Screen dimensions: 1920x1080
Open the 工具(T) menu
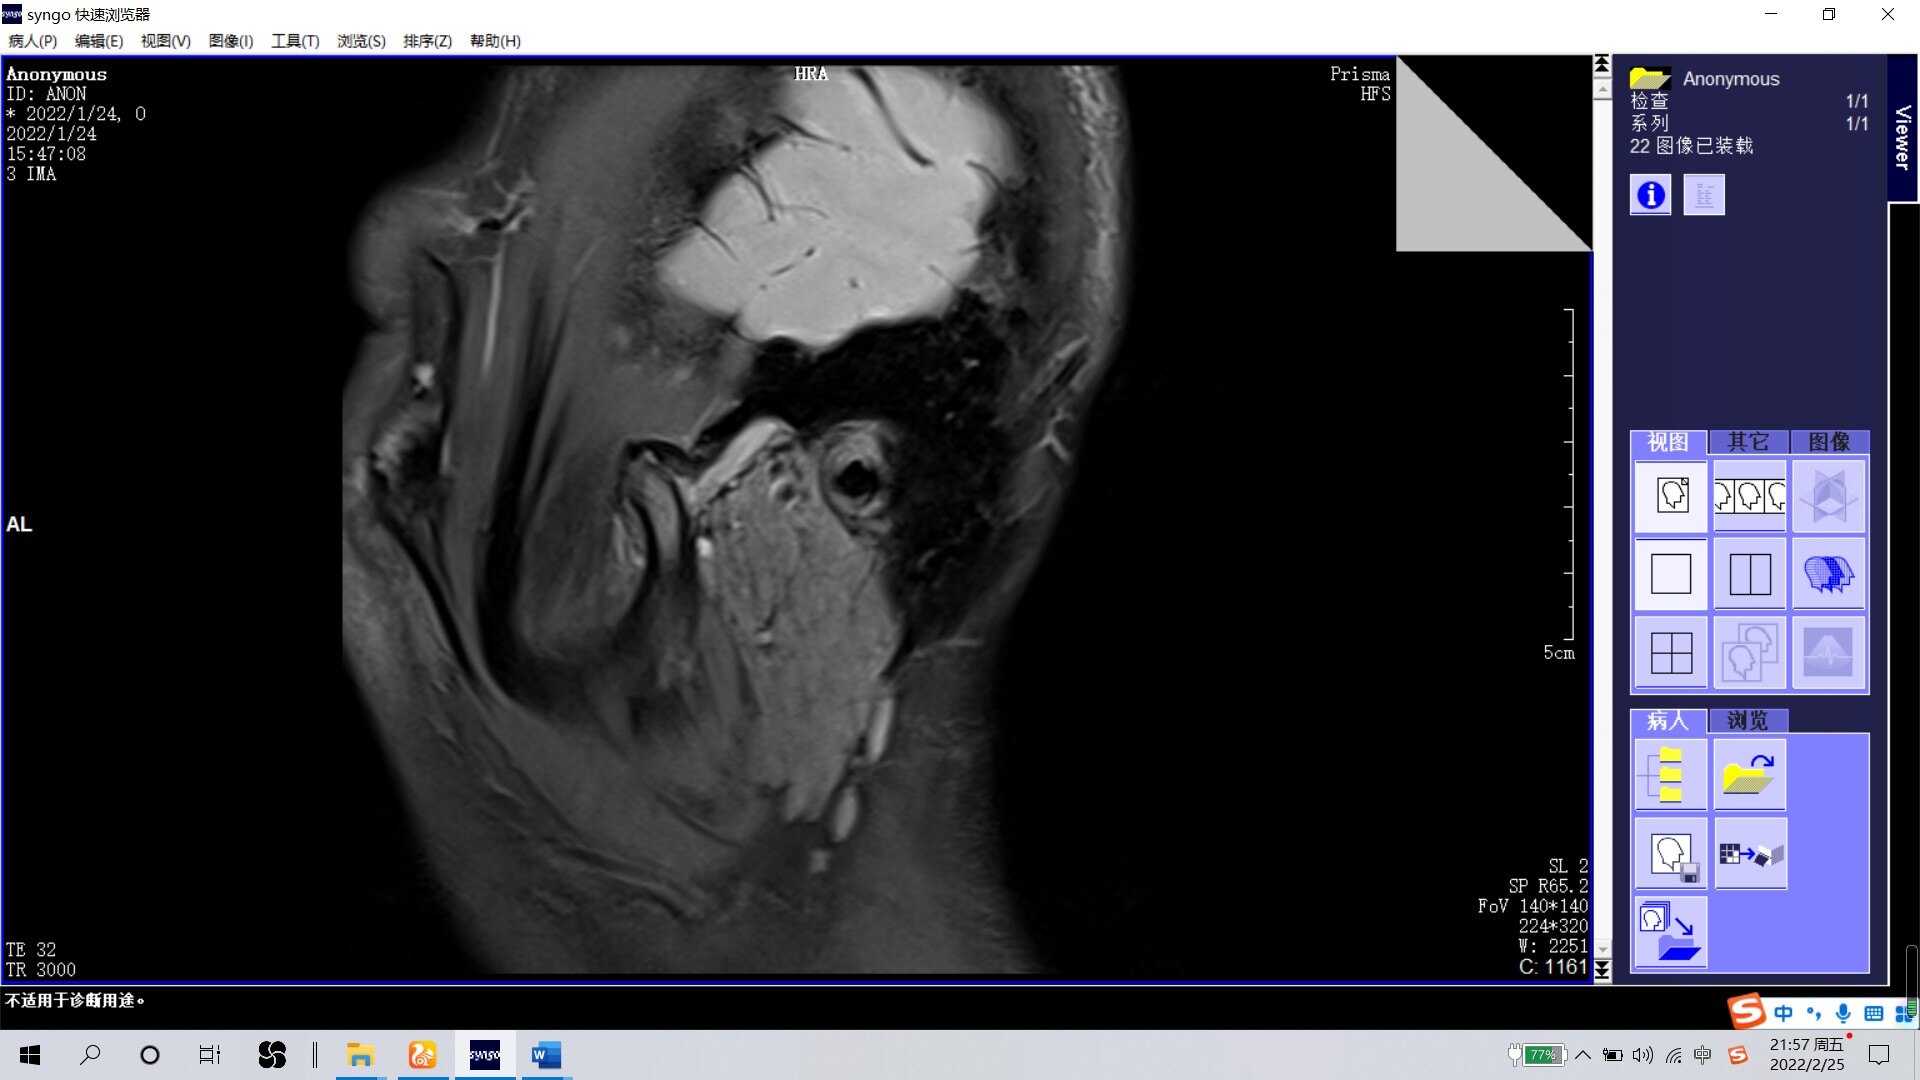295,41
